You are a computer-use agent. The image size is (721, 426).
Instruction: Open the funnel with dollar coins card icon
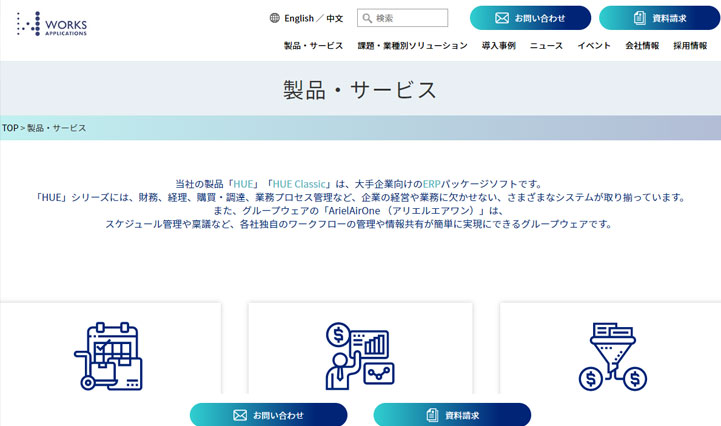pyautogui.click(x=612, y=357)
